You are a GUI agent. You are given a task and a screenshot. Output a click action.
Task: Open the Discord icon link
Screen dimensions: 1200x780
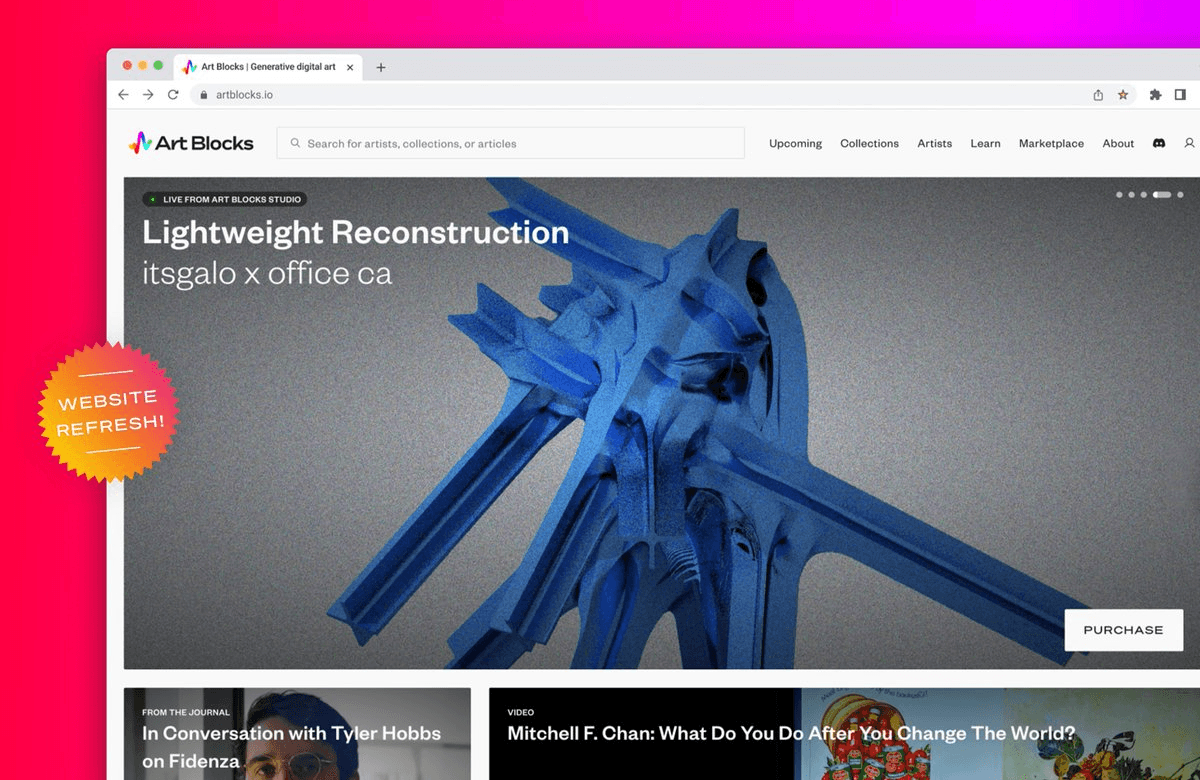(1159, 143)
